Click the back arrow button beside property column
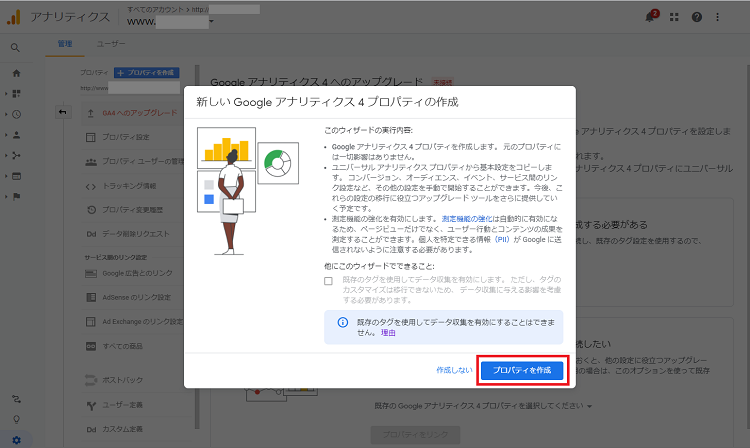The width and height of the screenshot is (750, 448). coord(63,112)
